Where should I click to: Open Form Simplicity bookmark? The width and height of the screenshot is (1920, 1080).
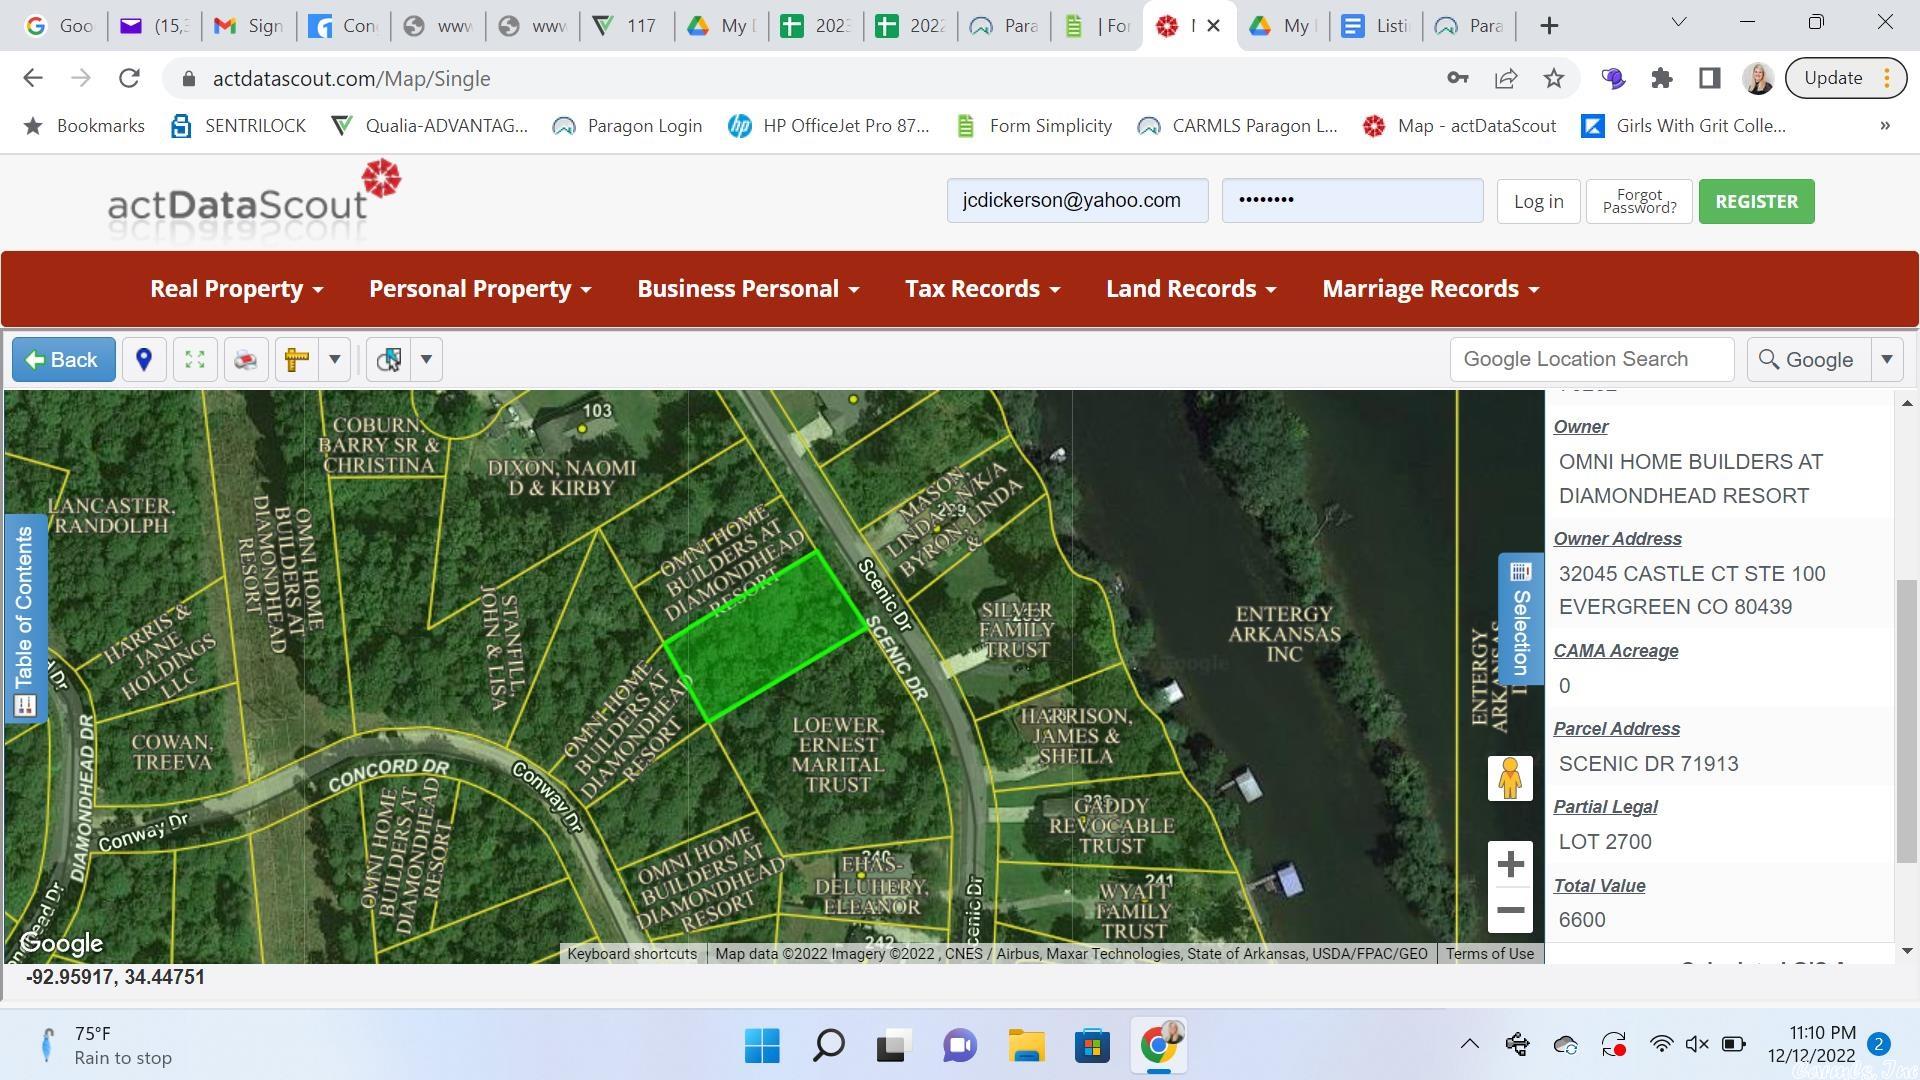click(1034, 126)
